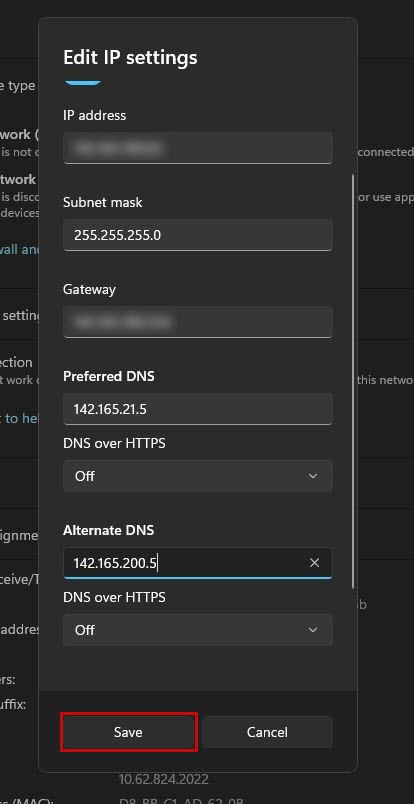This screenshot has height=804, width=414.
Task: Click the Edit IP settings dialog title
Action: coord(130,57)
